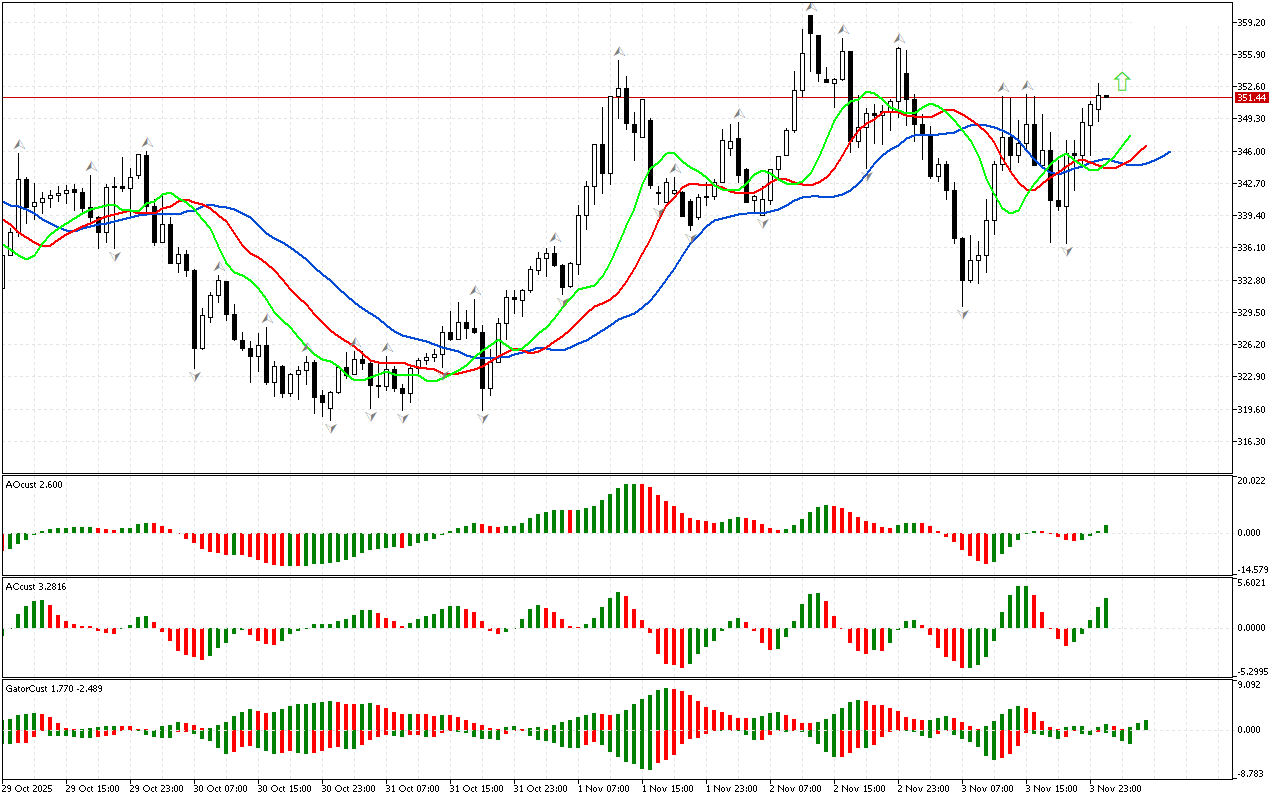Select the fractal arrow above the highest candle
Screen dimensions: 1280x800
pyautogui.click(x=811, y=8)
